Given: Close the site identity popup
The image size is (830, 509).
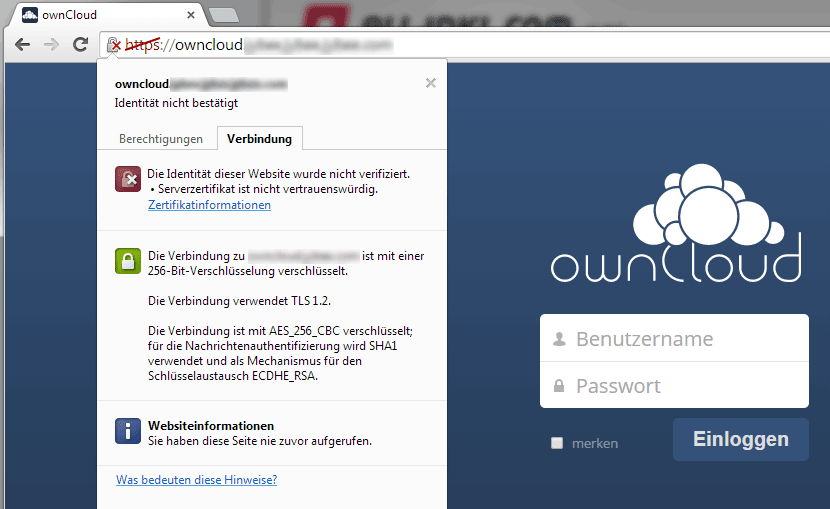Looking at the screenshot, I should (x=431, y=83).
